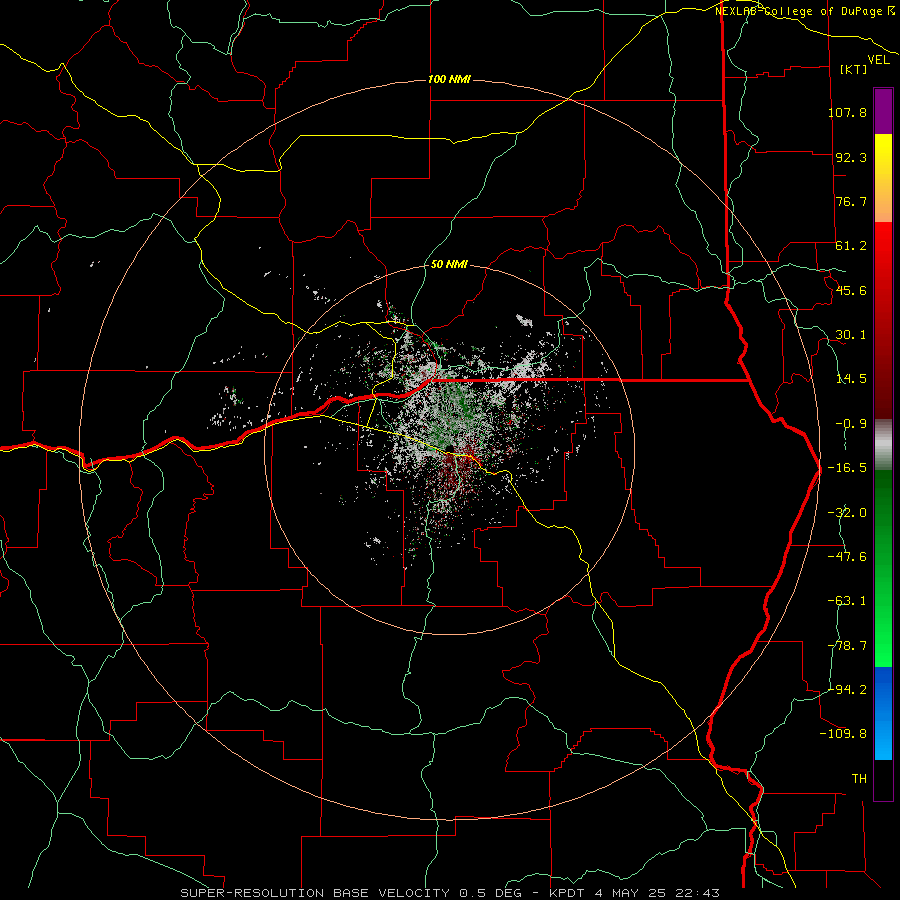This screenshot has width=900, height=900.
Task: Click the 45.6 velocity scale value
Action: 851,290
